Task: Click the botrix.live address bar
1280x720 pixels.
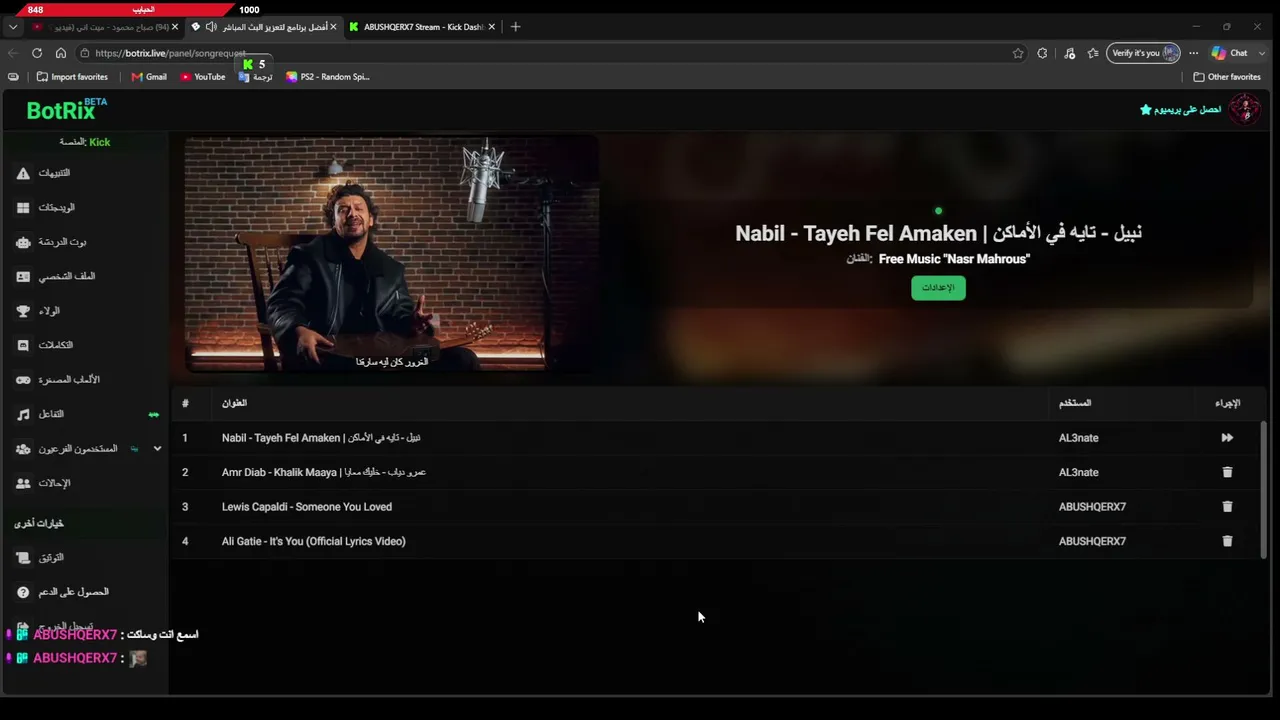Action: (x=540, y=53)
